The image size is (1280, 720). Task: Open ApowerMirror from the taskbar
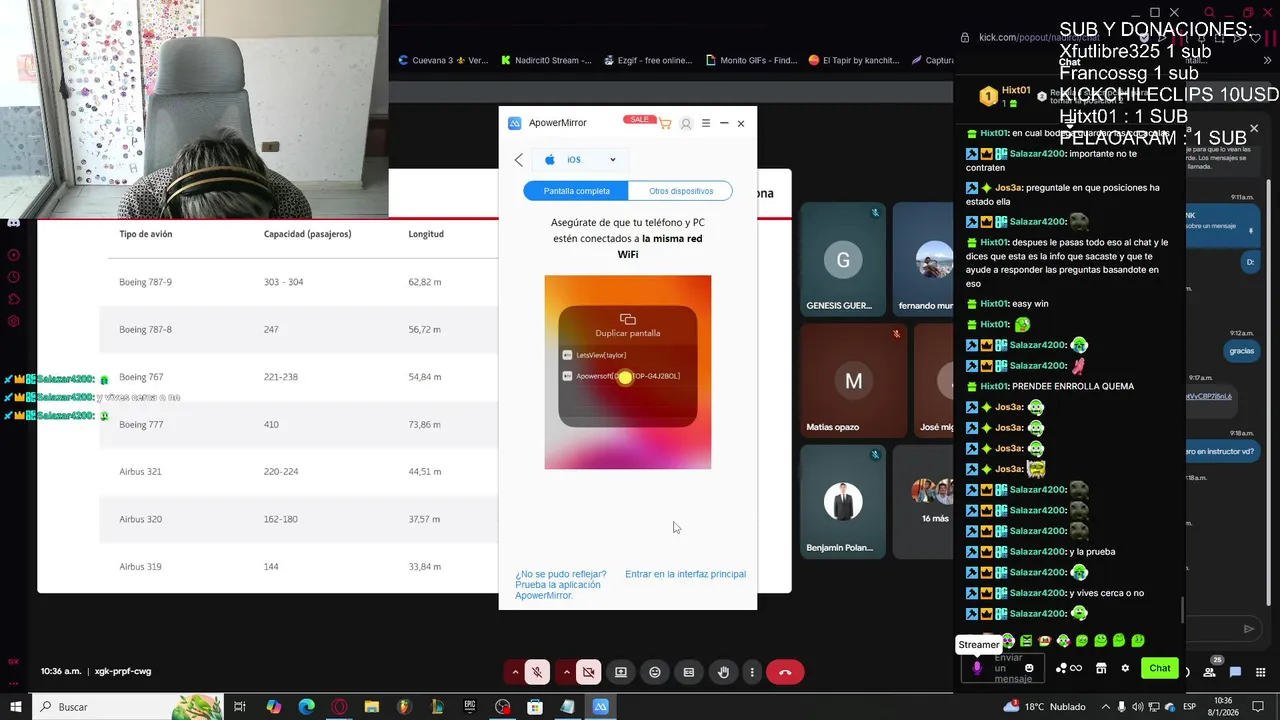601,707
